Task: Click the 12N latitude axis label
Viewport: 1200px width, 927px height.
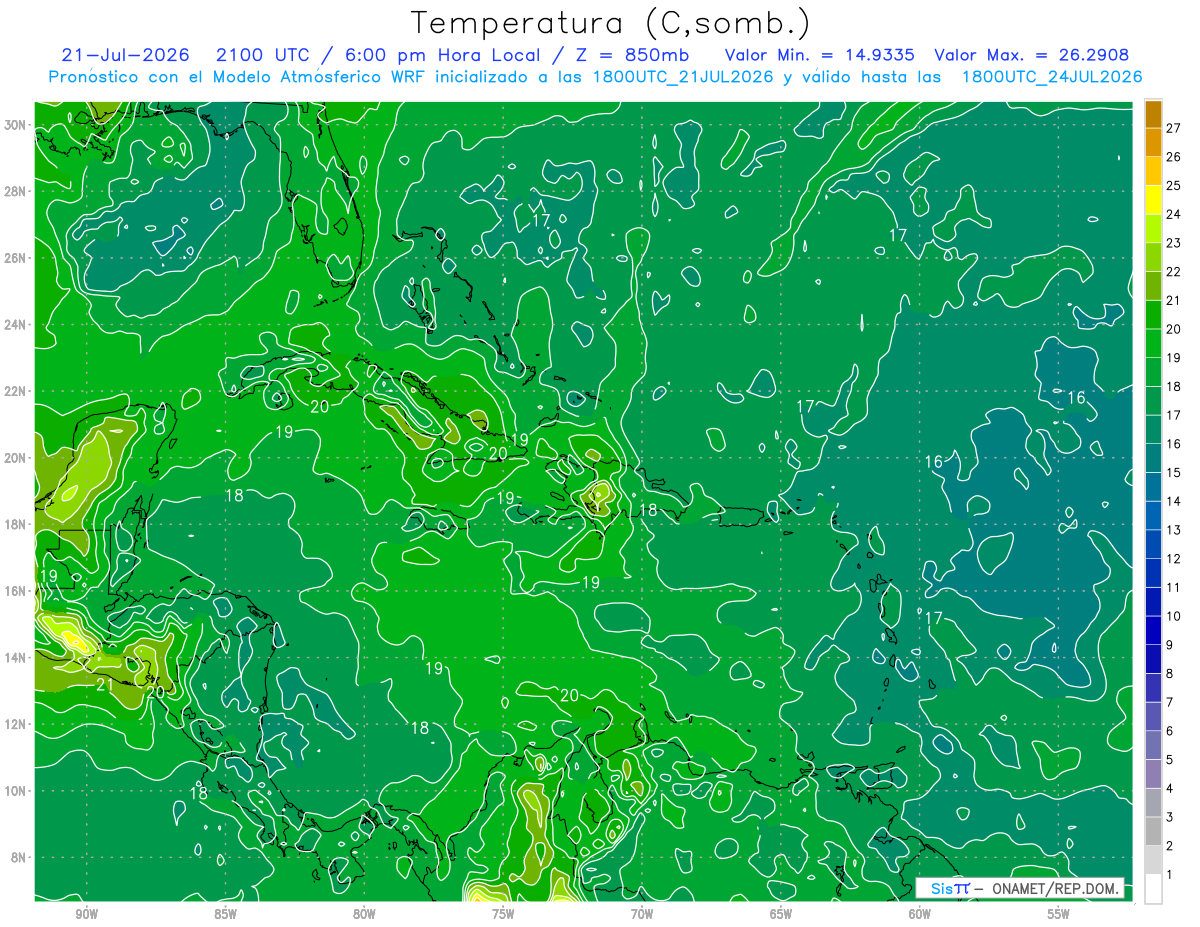Action: [x=15, y=724]
